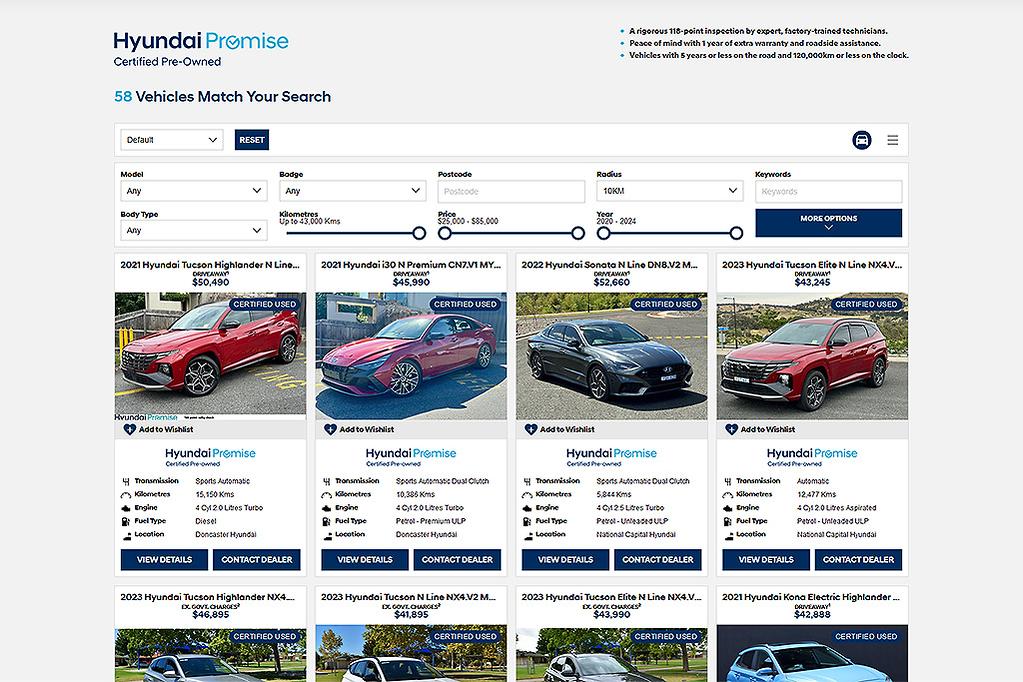1023x682 pixels.
Task: Click the Kilometres slider handle
Action: coord(419,233)
